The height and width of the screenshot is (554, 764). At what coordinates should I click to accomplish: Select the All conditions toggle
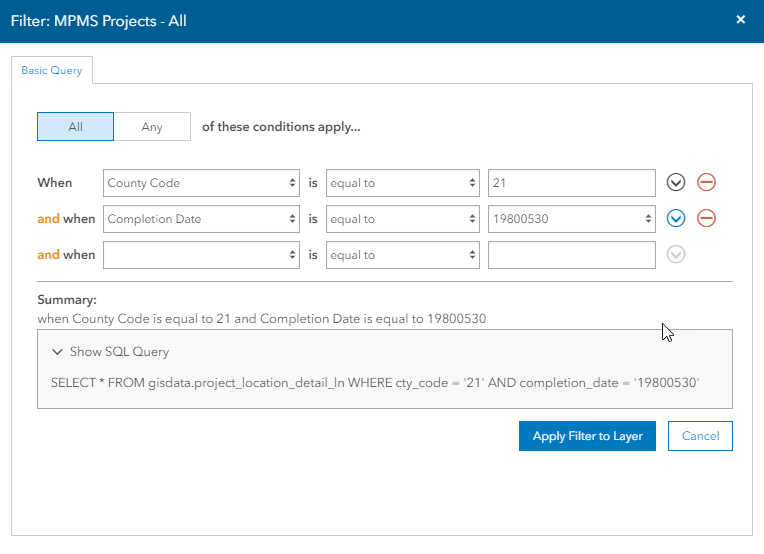(75, 127)
